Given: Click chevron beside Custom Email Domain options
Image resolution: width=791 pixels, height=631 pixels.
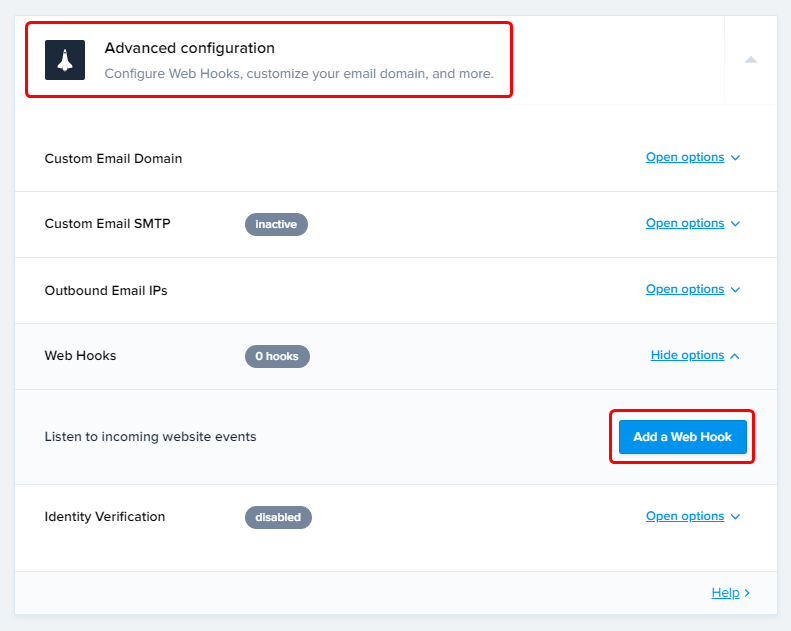Looking at the screenshot, I should (736, 158).
